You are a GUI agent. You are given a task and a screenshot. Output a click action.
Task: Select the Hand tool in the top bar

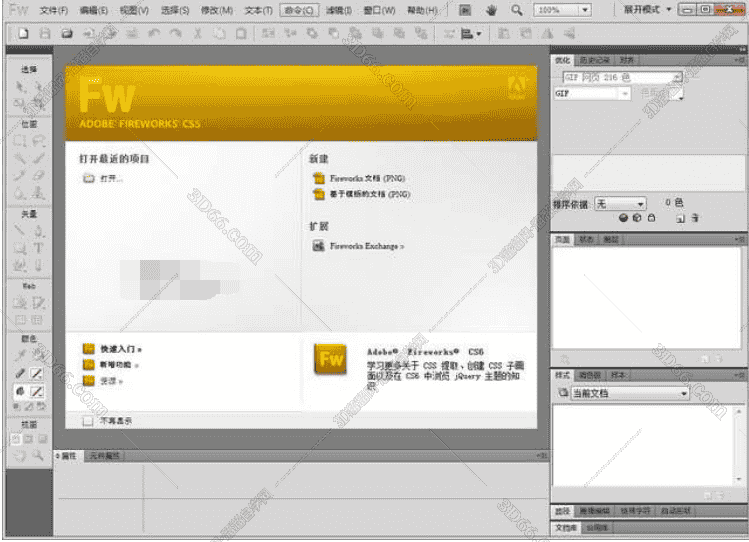[491, 10]
